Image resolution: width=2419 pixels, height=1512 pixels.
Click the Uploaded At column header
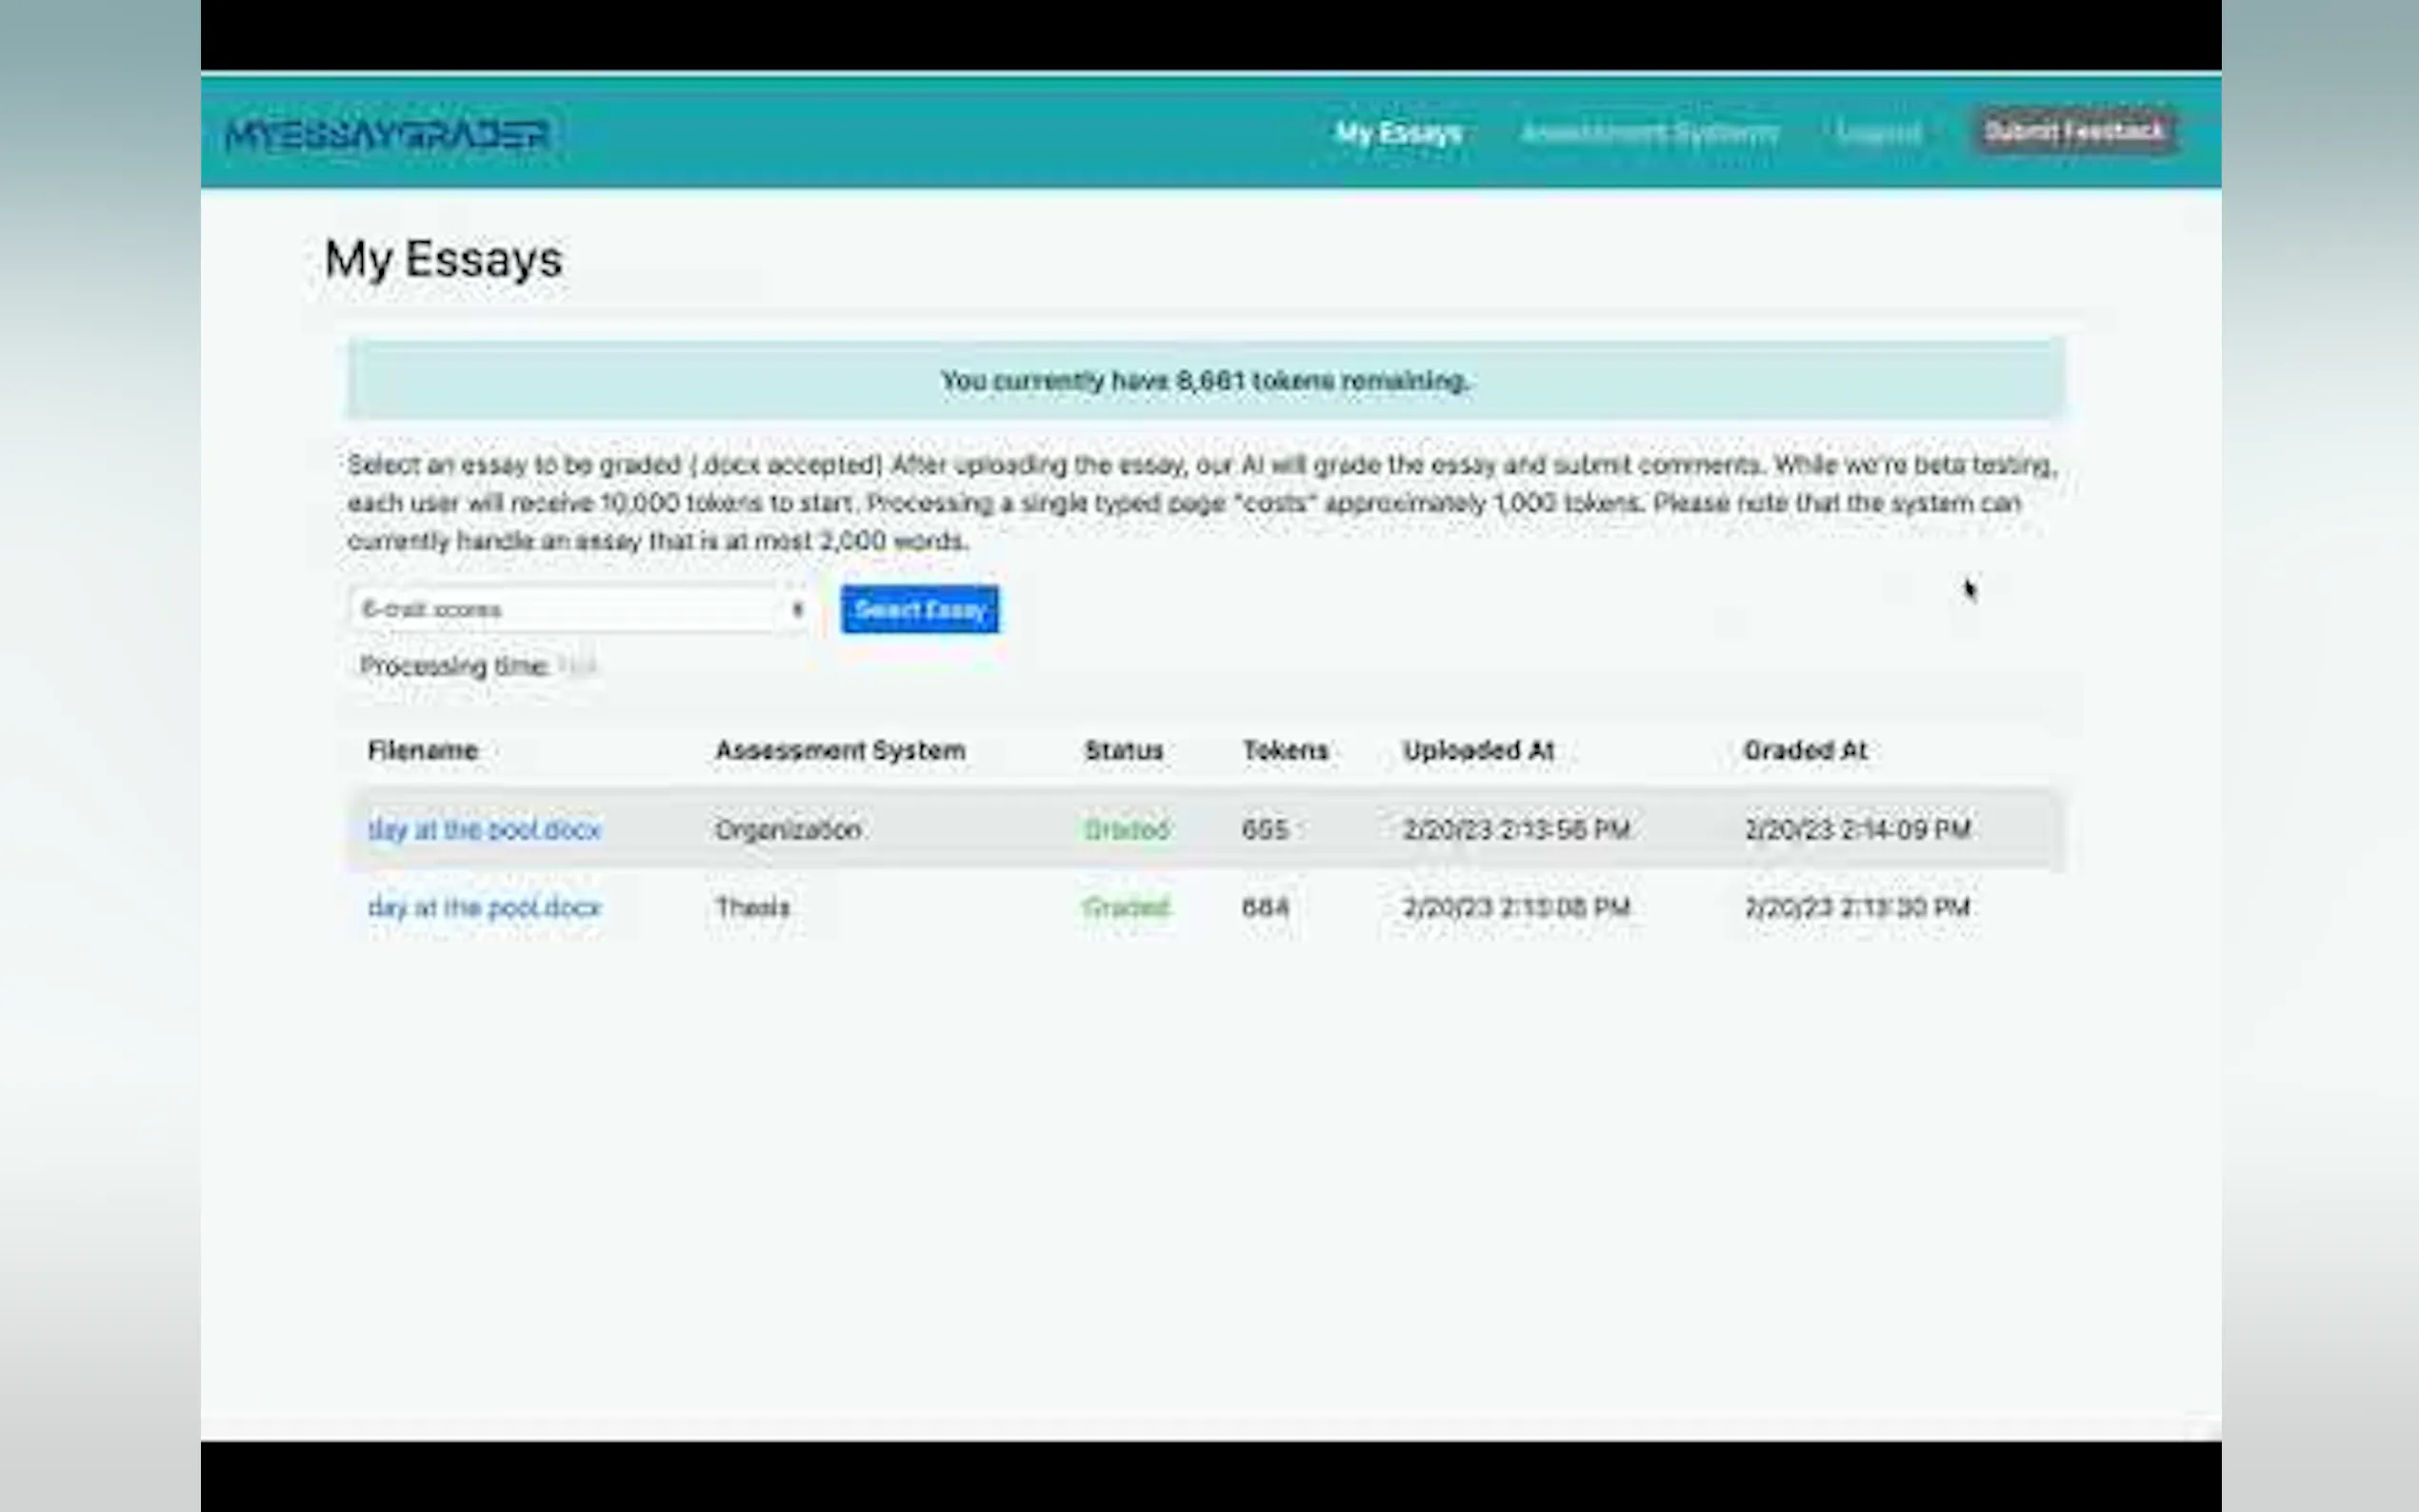point(1478,751)
